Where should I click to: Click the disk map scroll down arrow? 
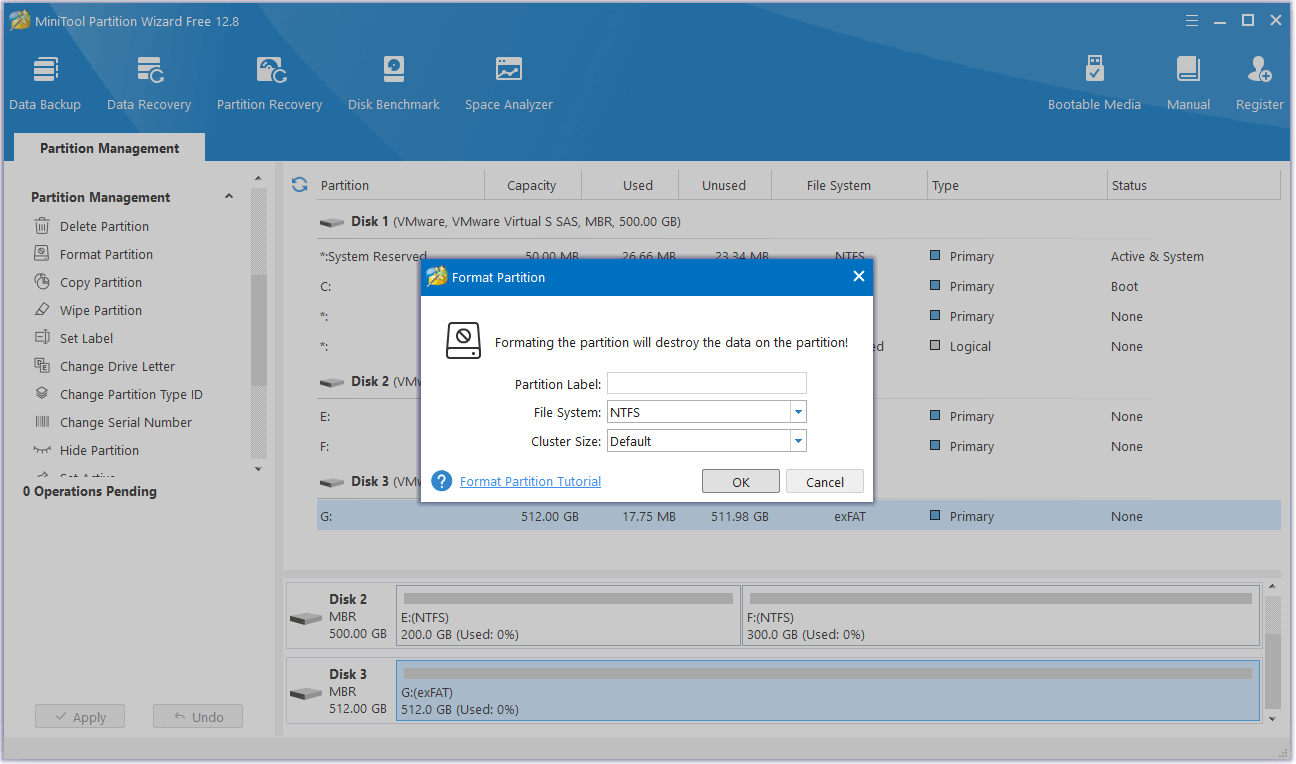click(x=1273, y=718)
